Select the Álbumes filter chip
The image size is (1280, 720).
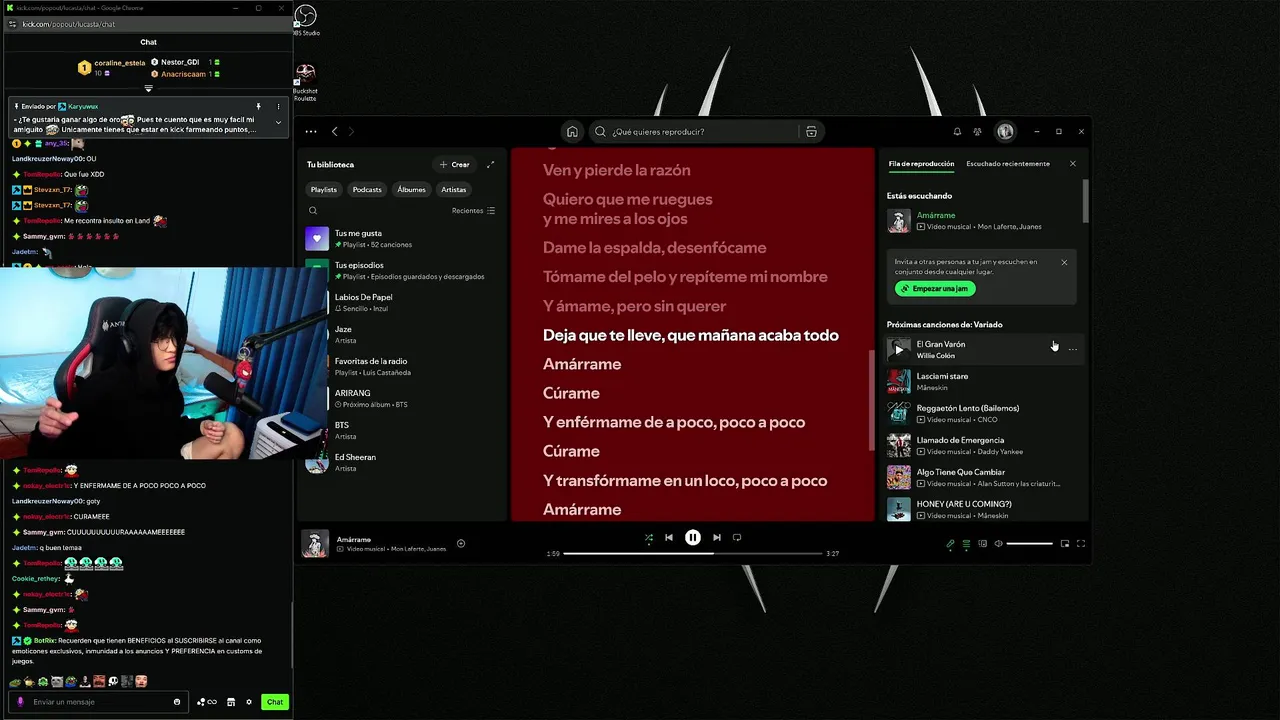point(411,189)
